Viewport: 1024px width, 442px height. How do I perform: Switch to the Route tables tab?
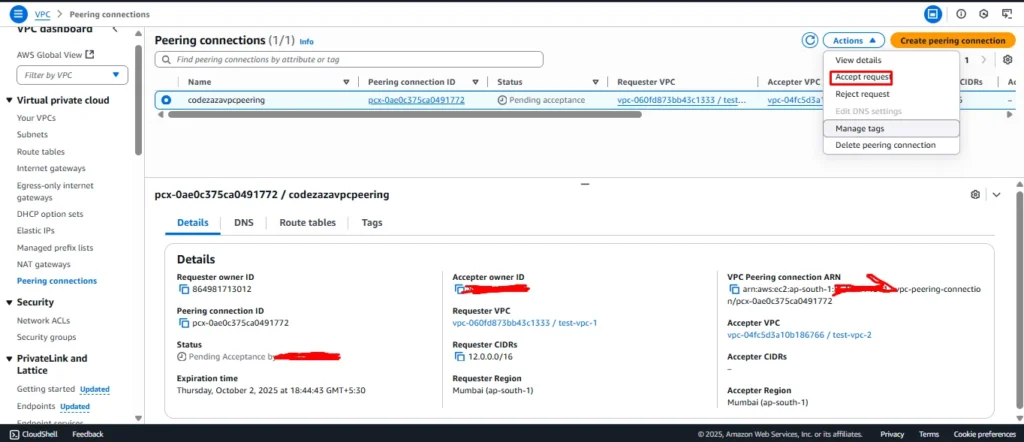point(308,223)
